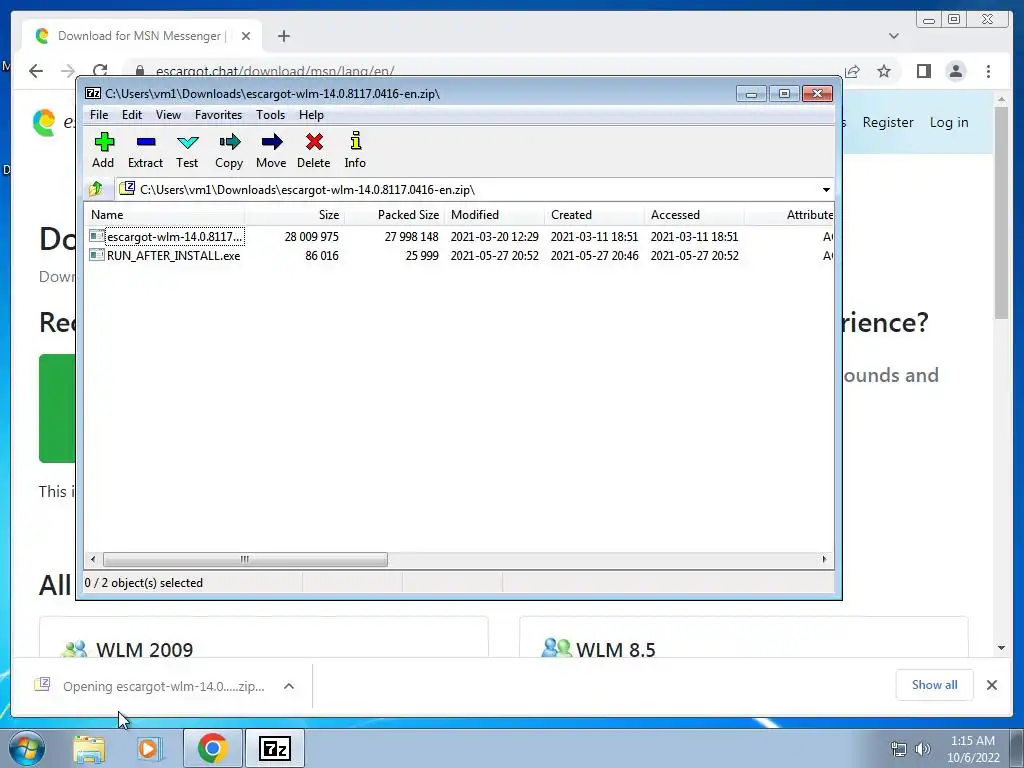Click the Chrome address bar URL
The image size is (1024, 768).
[275, 71]
